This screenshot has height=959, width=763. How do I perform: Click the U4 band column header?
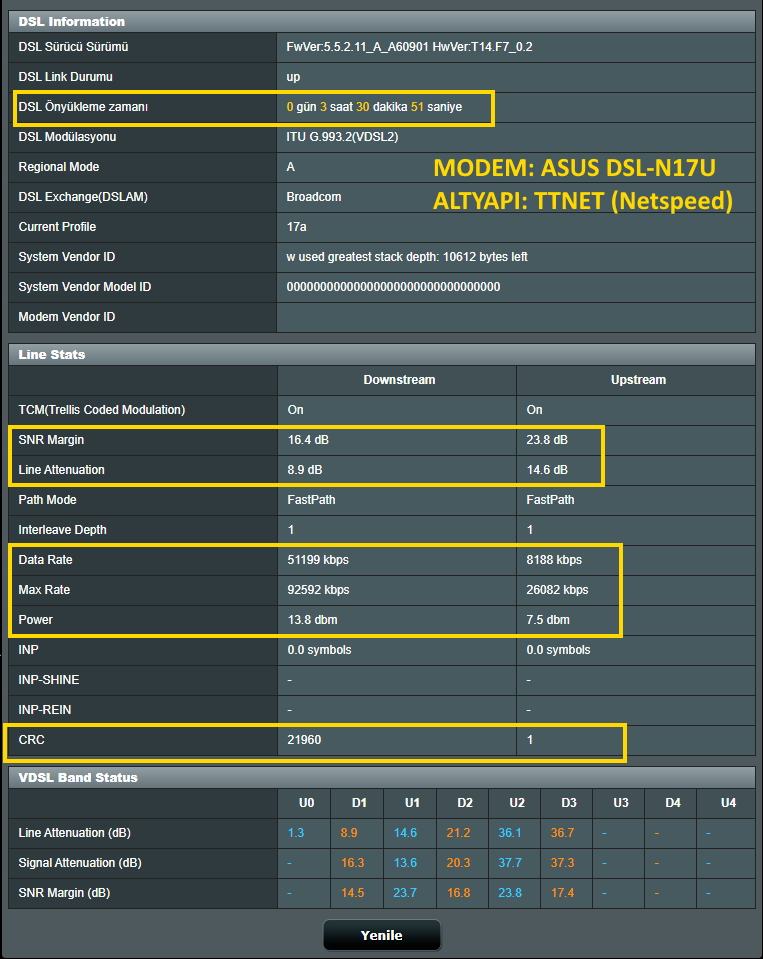coord(728,802)
